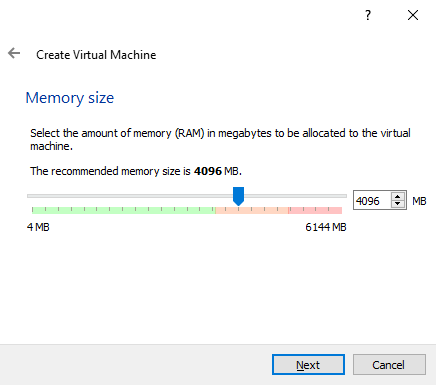Click the slider track right of the handle

pyautogui.click(x=295, y=196)
